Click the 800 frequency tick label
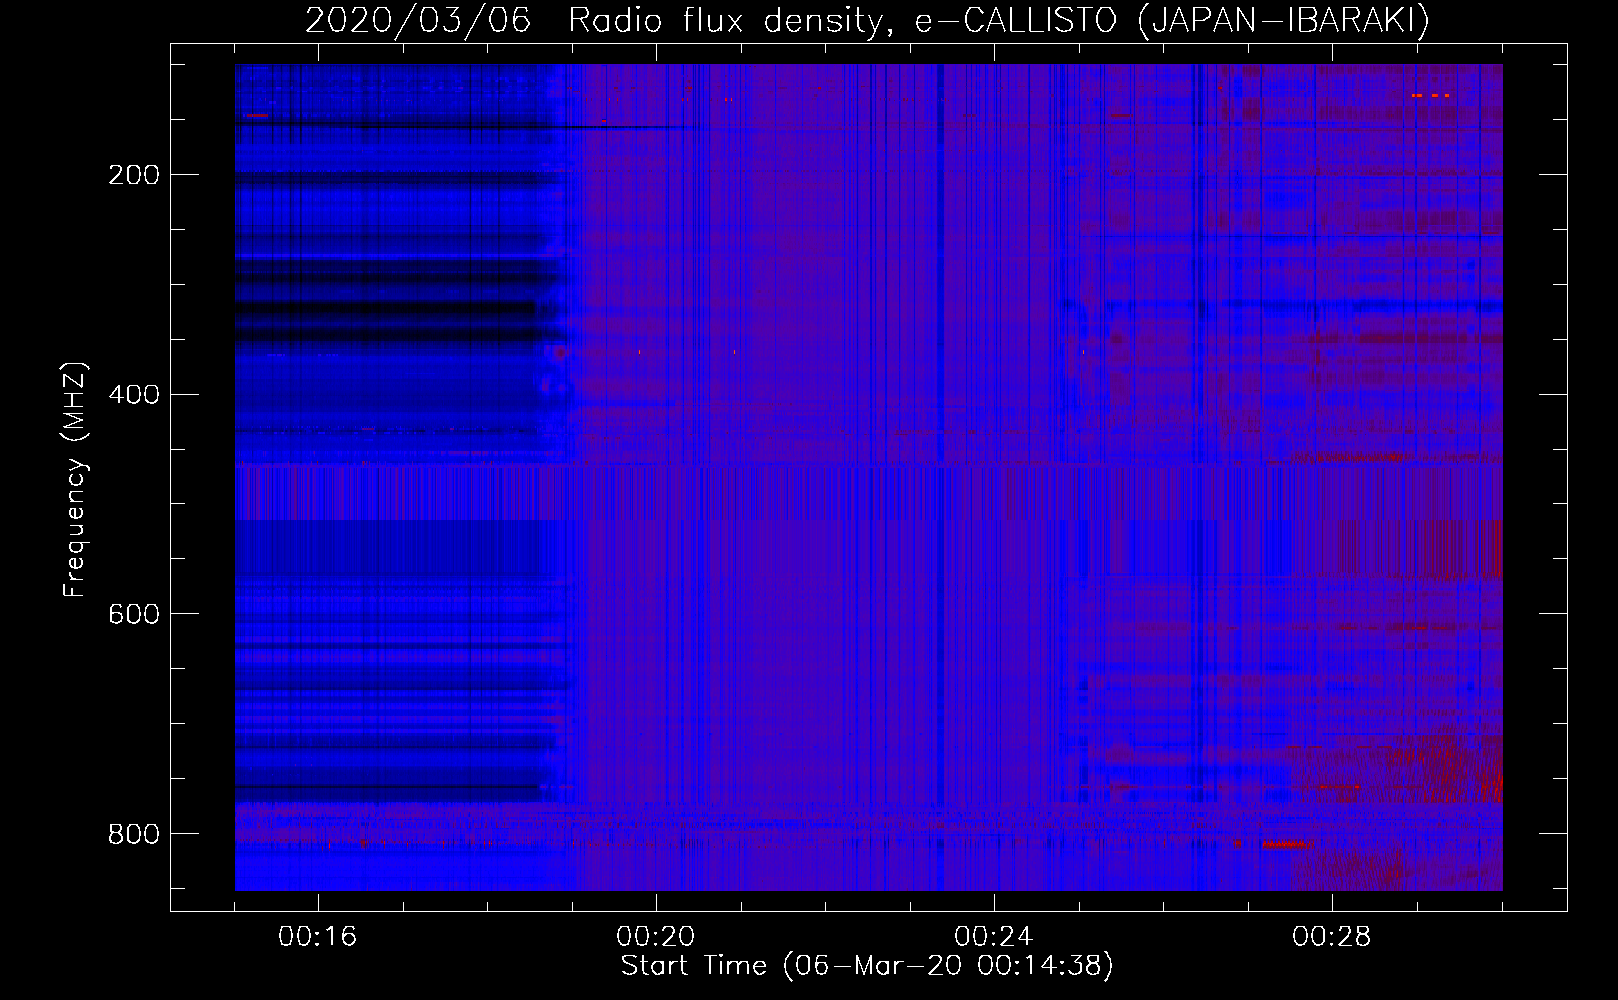This screenshot has width=1618, height=1000. (134, 834)
